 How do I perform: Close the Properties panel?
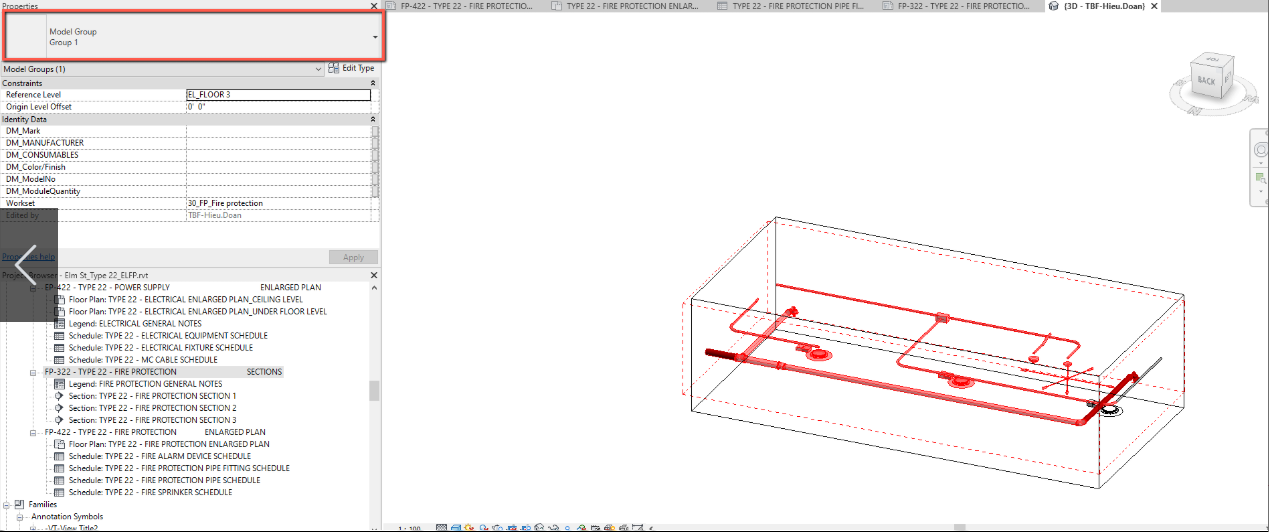tap(374, 6)
